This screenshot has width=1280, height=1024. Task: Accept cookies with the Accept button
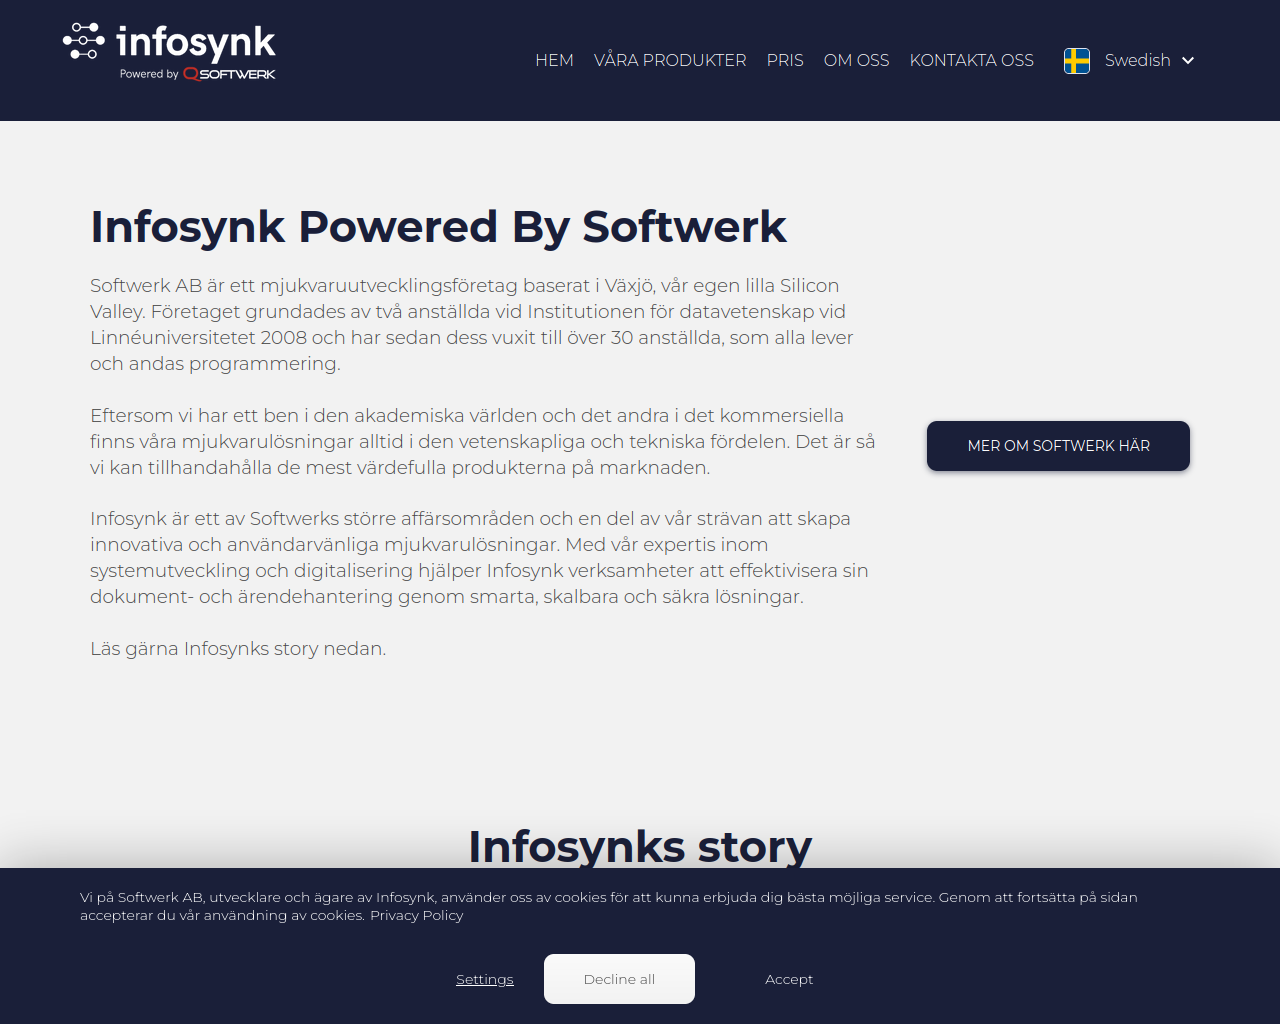tap(789, 979)
